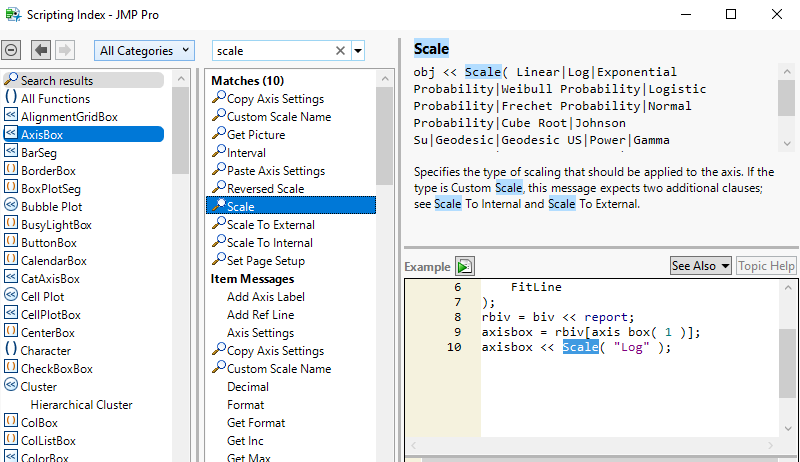
Task: Click the CellPlotBox object icon
Action: (x=11, y=313)
